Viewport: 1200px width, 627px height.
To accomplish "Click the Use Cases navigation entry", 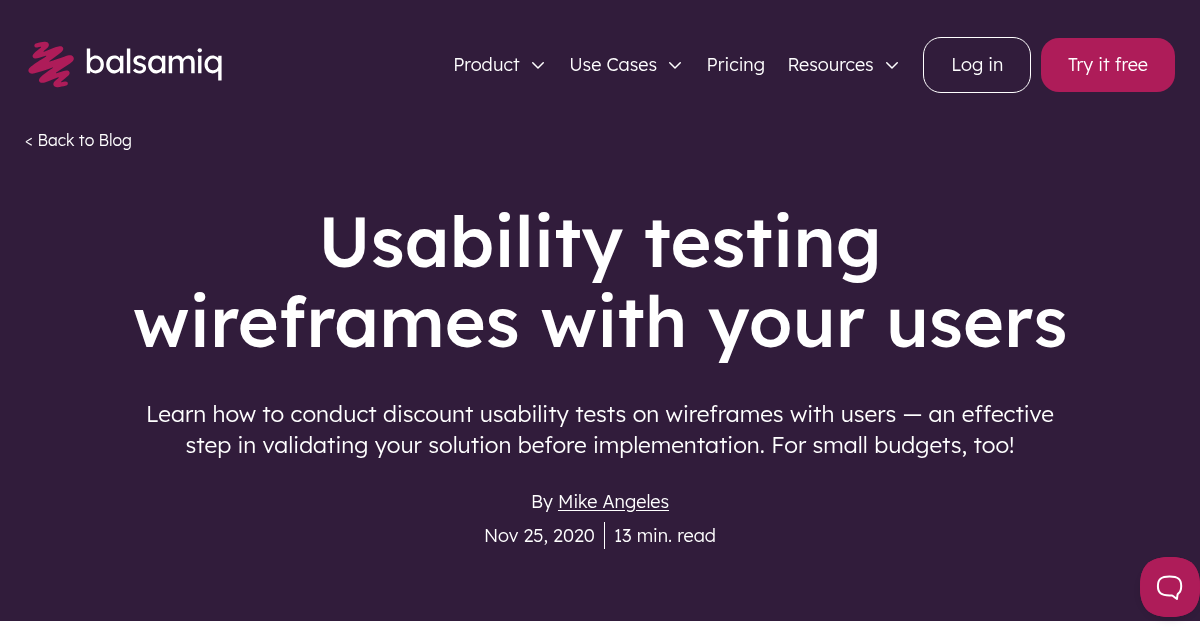I will pos(613,64).
